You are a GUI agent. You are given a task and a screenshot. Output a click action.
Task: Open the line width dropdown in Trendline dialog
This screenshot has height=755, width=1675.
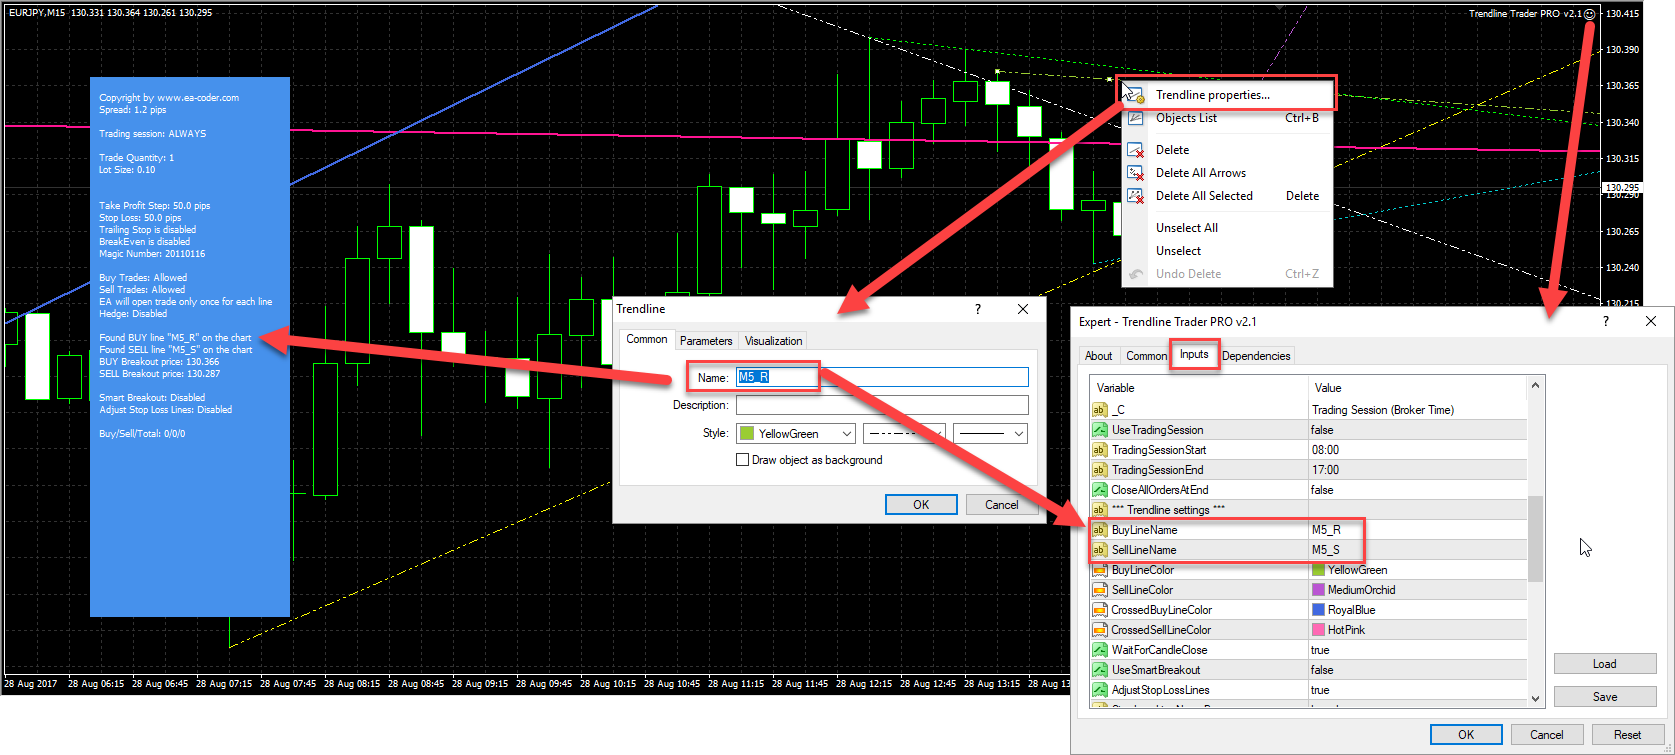click(x=990, y=434)
